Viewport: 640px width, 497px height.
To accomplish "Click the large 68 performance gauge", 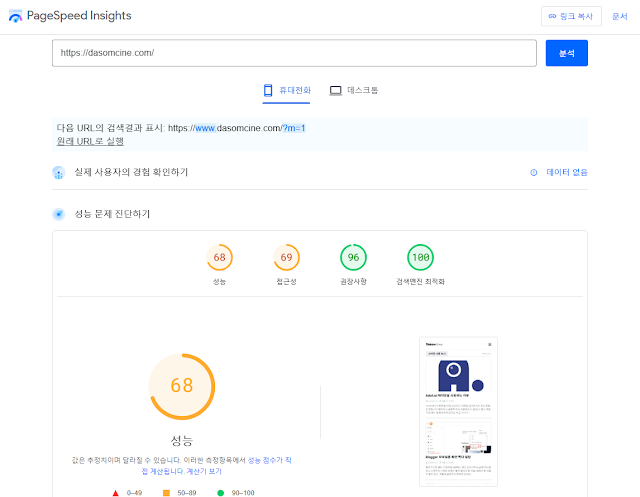I will pos(182,386).
